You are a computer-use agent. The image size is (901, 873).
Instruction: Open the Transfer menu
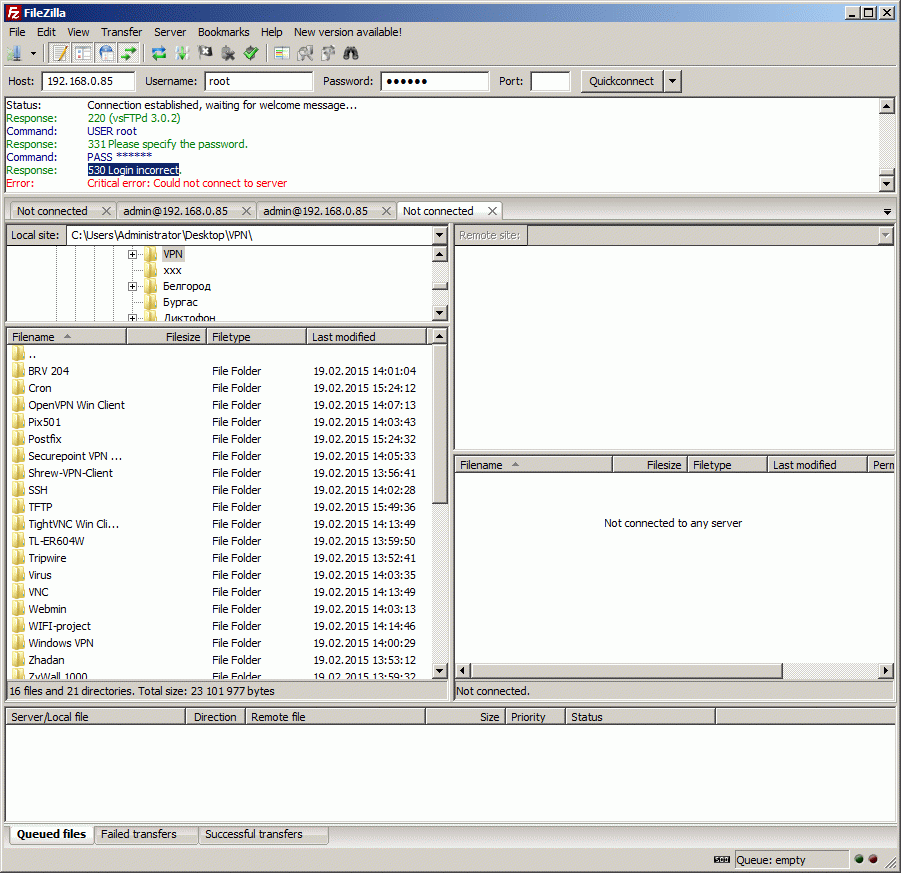[x=121, y=32]
